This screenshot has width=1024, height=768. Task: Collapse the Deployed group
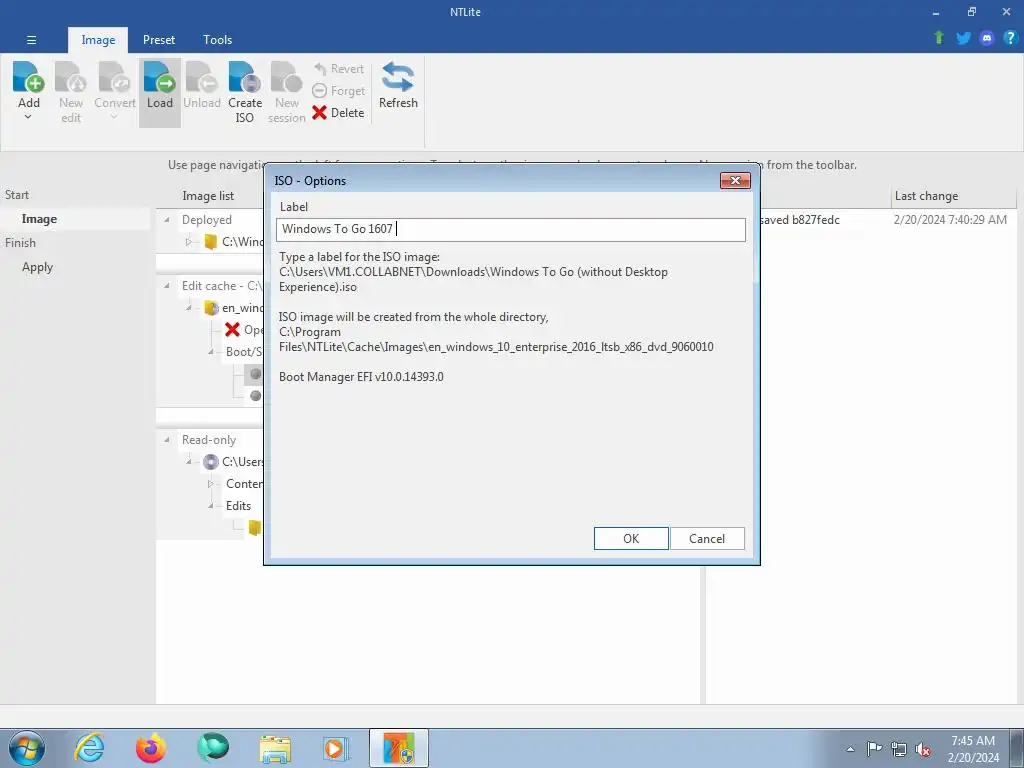tap(167, 220)
